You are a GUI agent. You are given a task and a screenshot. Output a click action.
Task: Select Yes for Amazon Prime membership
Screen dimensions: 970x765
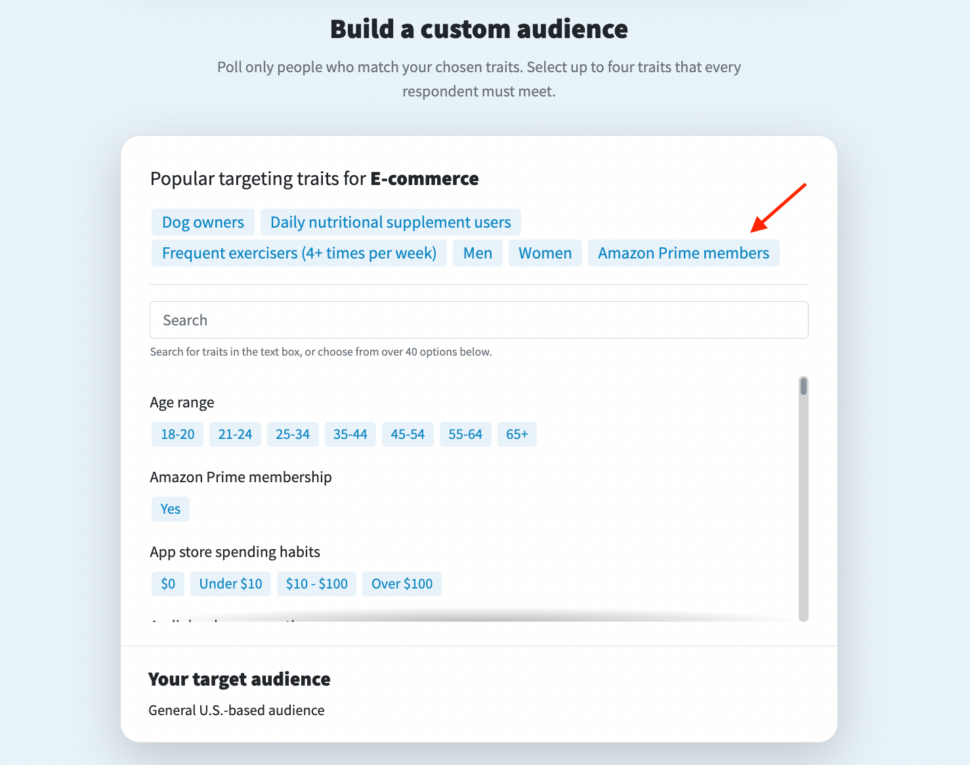(171, 509)
